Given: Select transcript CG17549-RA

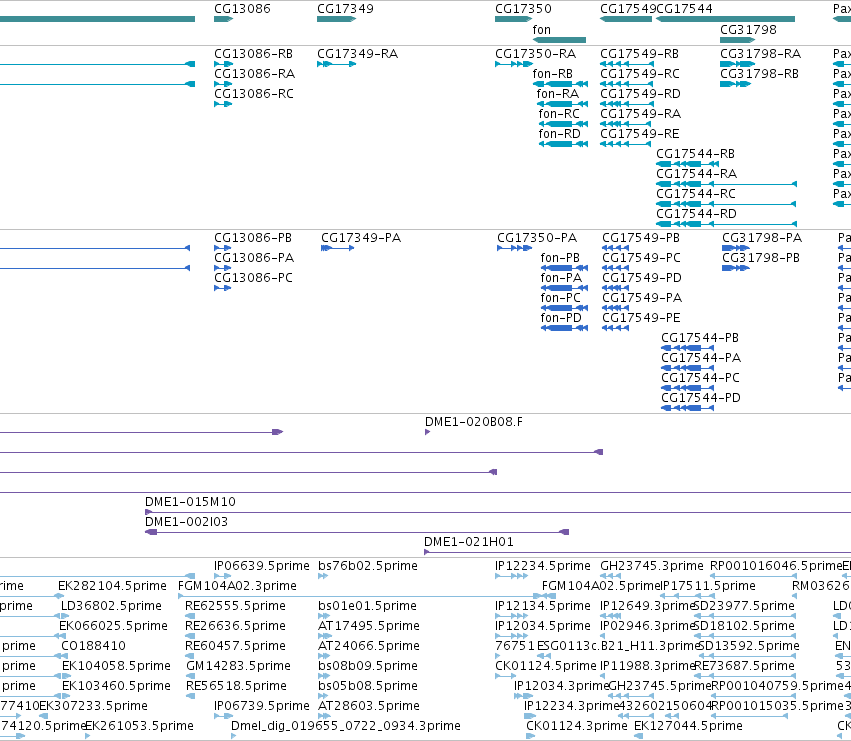Looking at the screenshot, I should pyautogui.click(x=640, y=114).
